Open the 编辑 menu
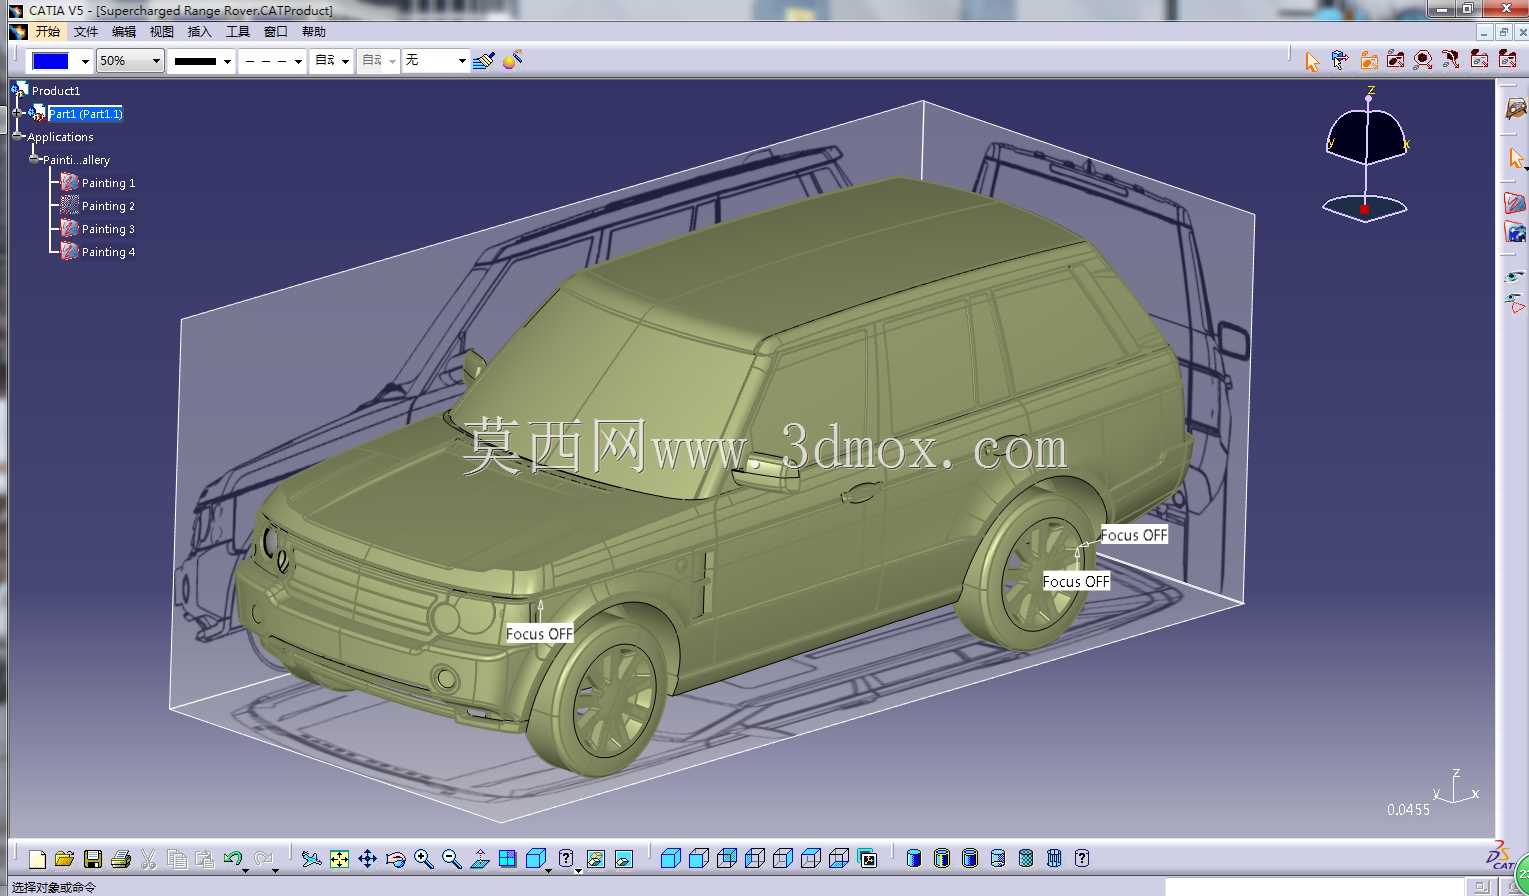 pyautogui.click(x=124, y=32)
